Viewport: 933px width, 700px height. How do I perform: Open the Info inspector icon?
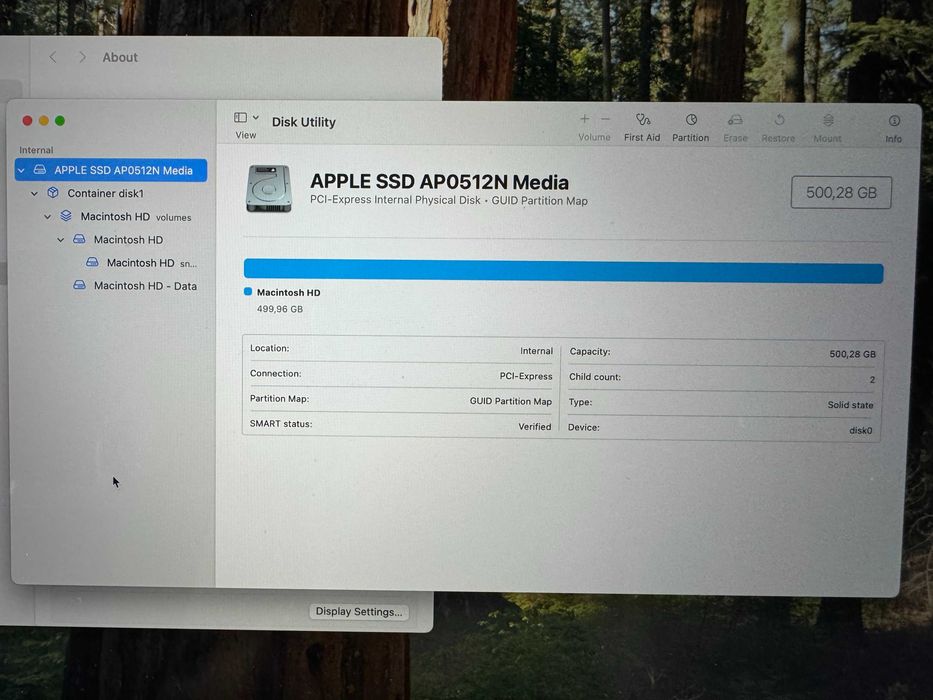point(894,121)
